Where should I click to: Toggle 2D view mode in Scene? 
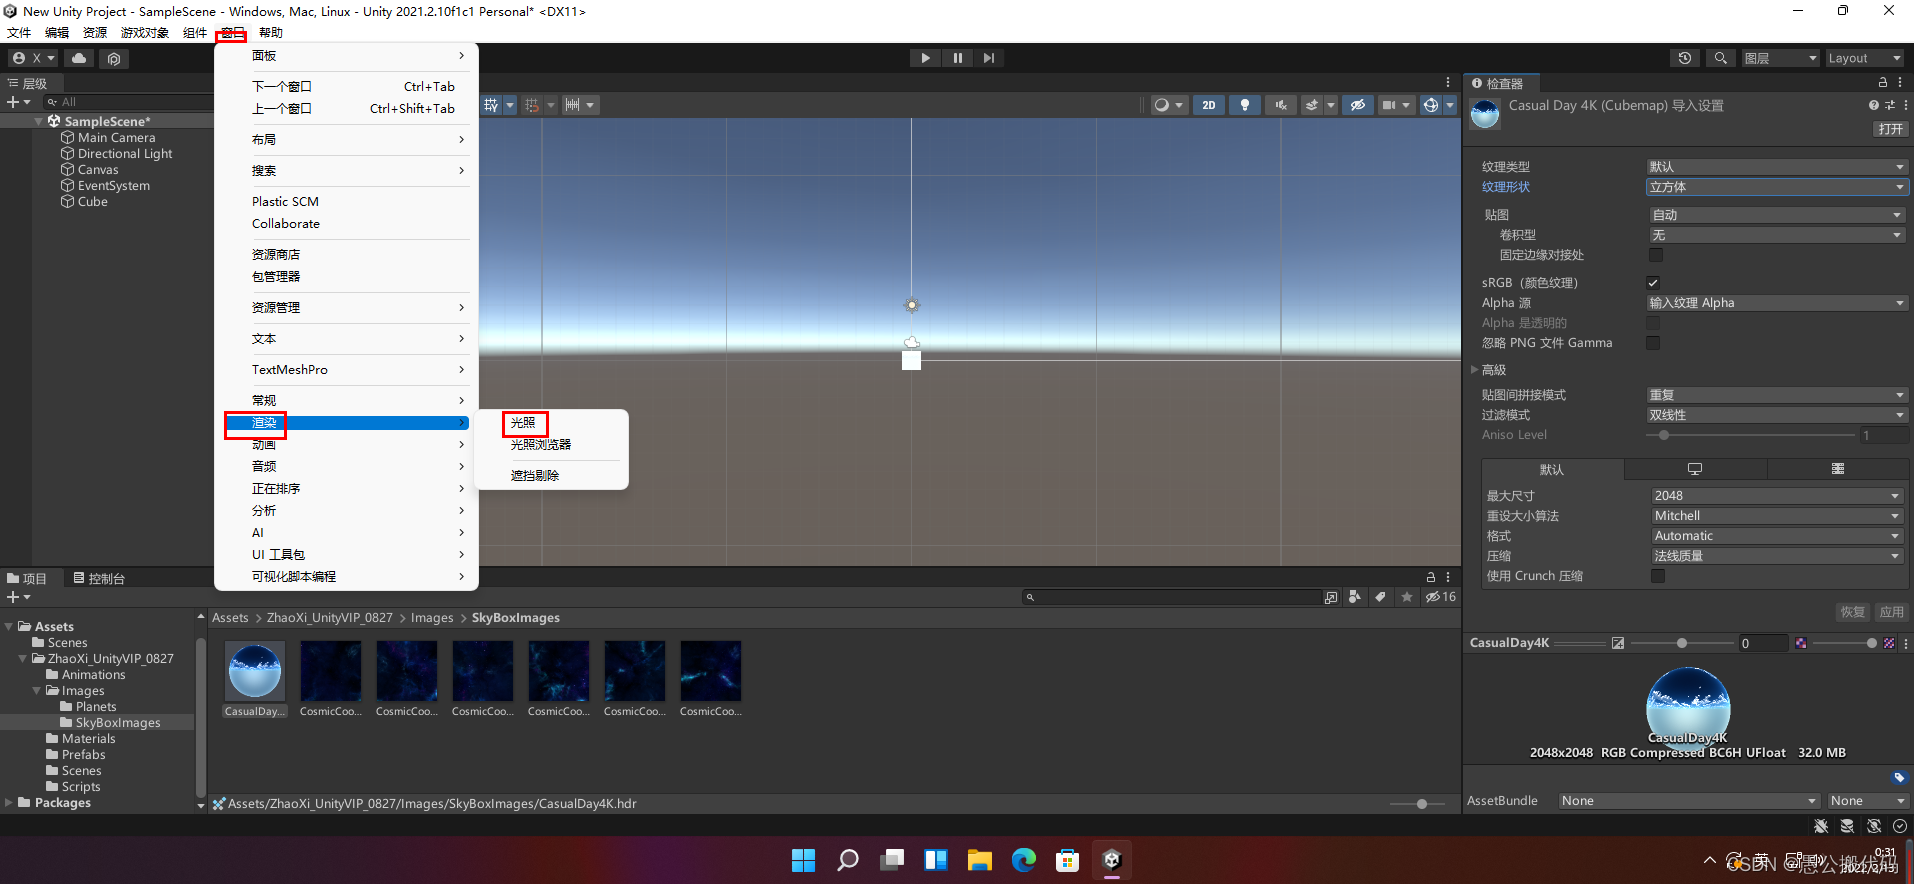pyautogui.click(x=1209, y=105)
